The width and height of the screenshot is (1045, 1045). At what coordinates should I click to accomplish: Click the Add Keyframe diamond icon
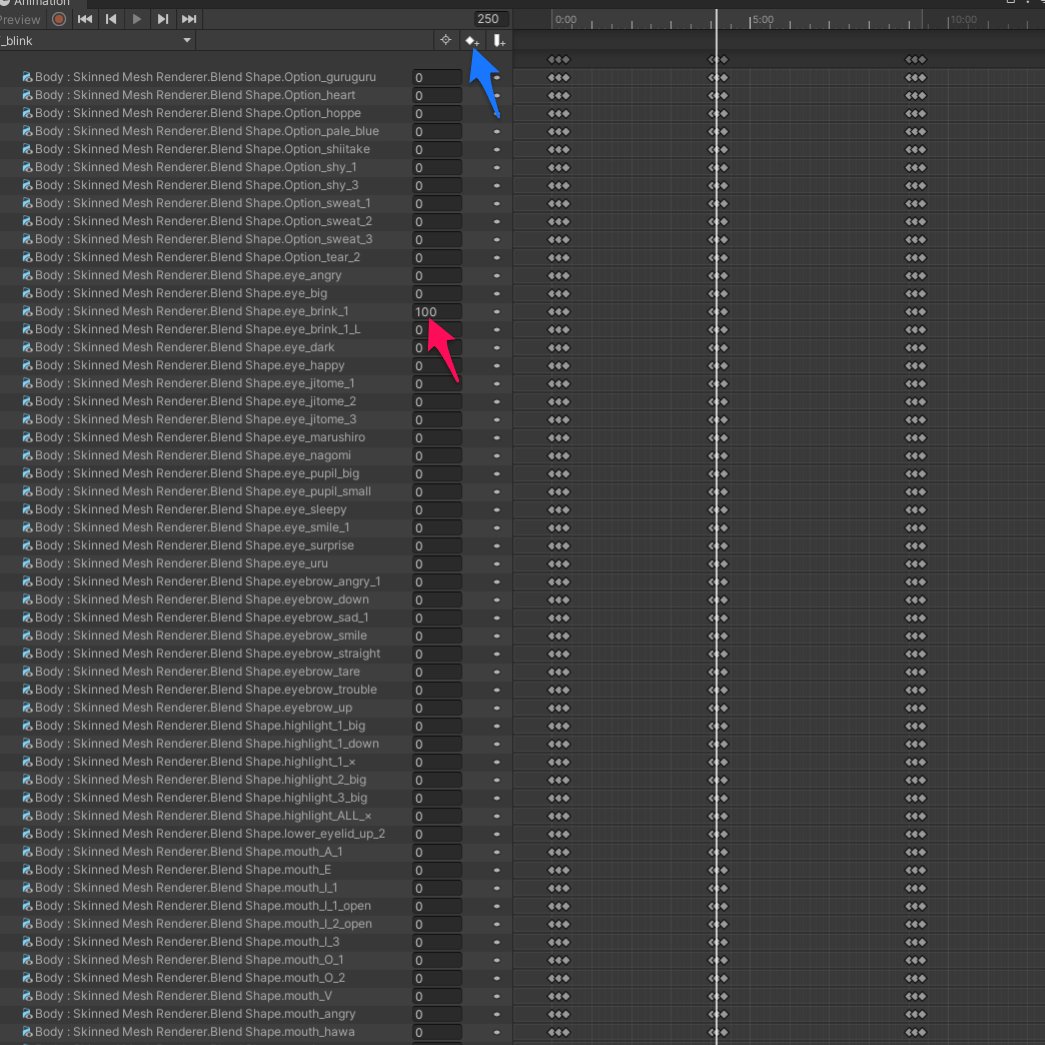pyautogui.click(x=472, y=41)
